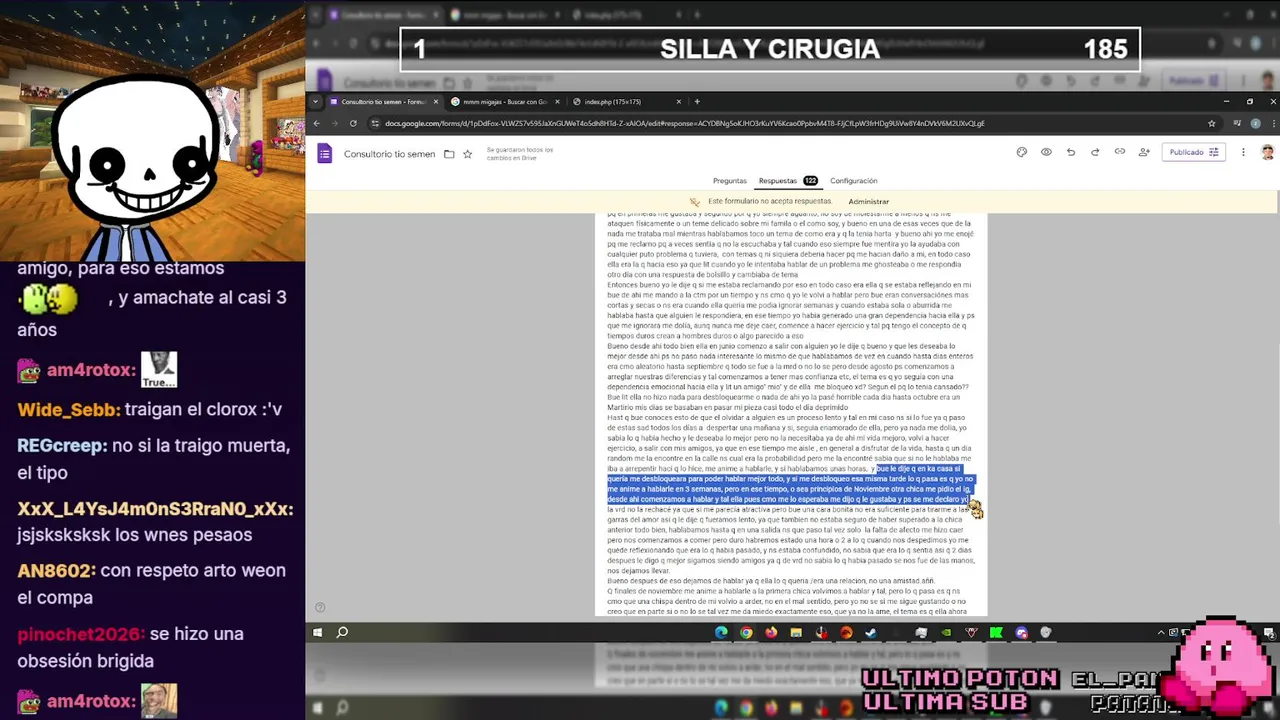The width and height of the screenshot is (1280, 720).
Task: Open a new browser tab
Action: point(697,102)
